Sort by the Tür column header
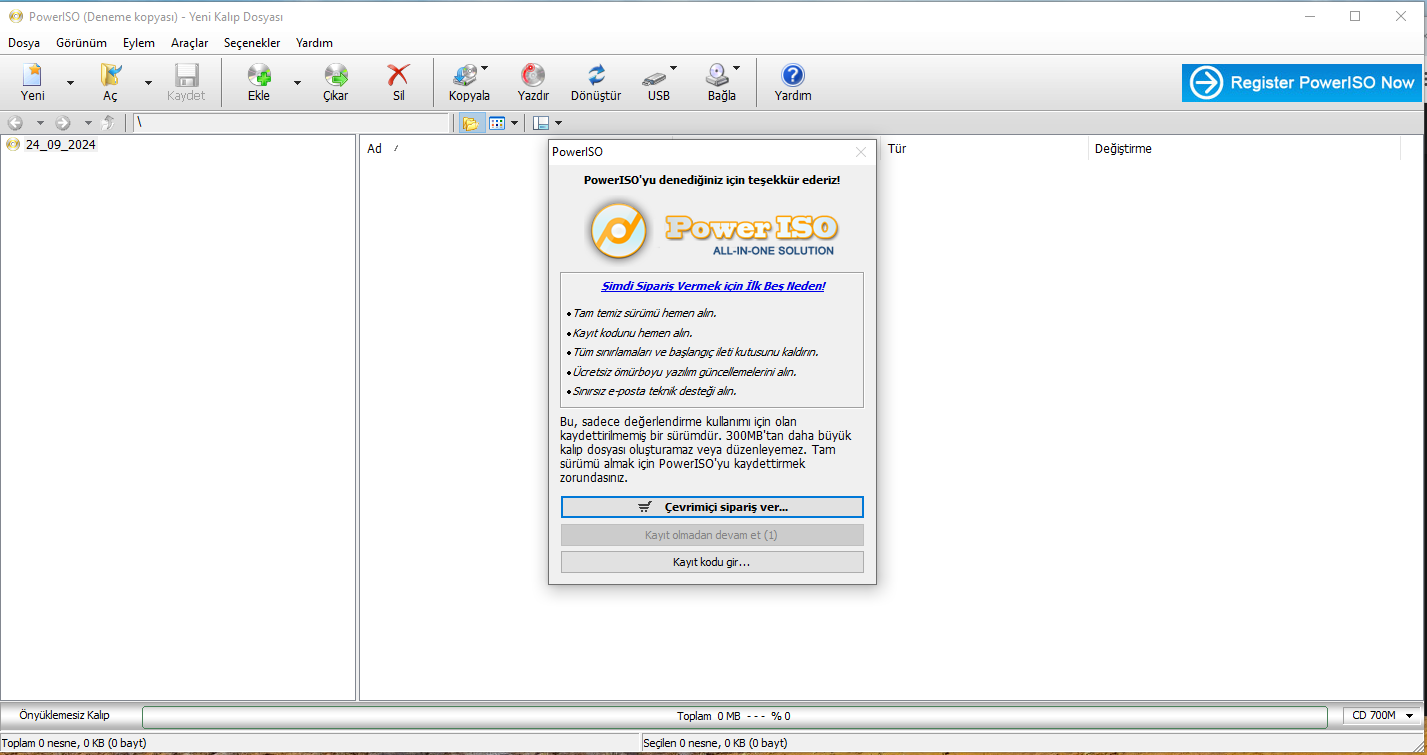This screenshot has height=755, width=1427. point(897,149)
